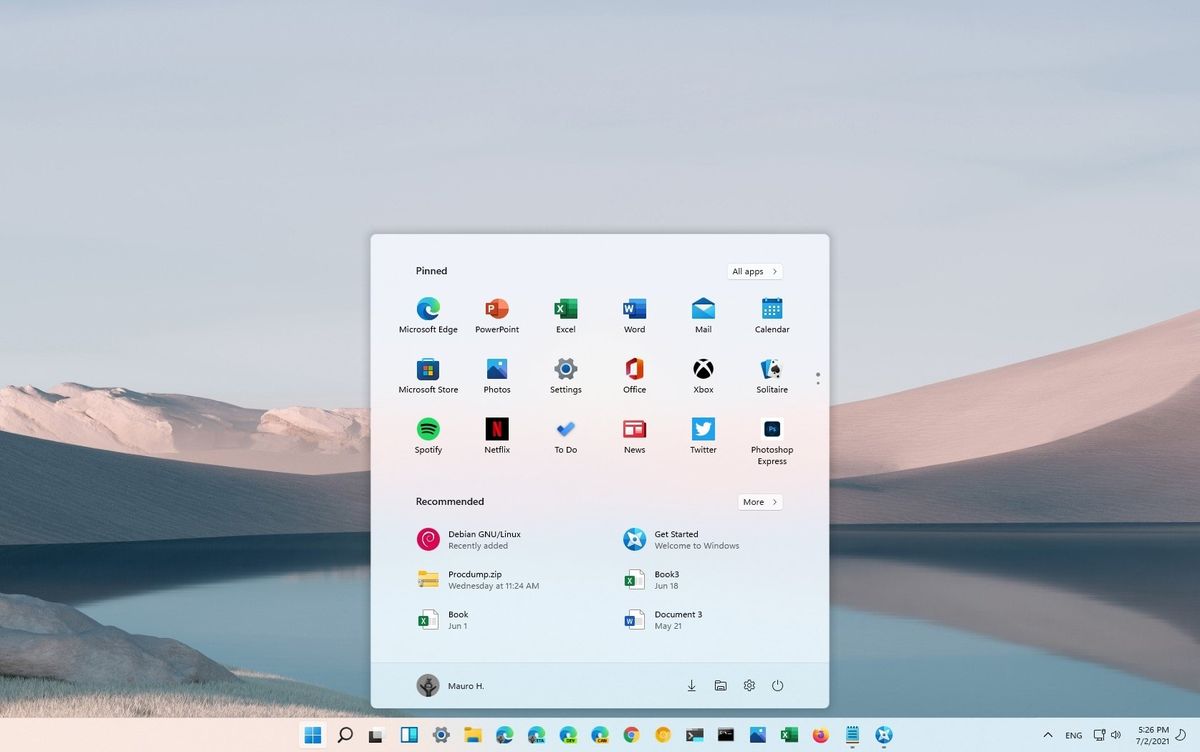The image size is (1200, 752).
Task: Open Microsoft Edge from the Pinned apps
Action: (428, 311)
